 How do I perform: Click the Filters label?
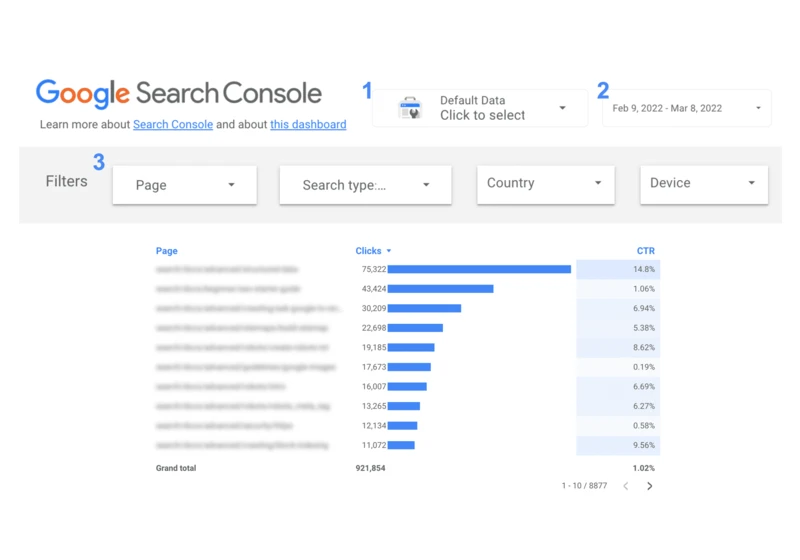(x=66, y=182)
